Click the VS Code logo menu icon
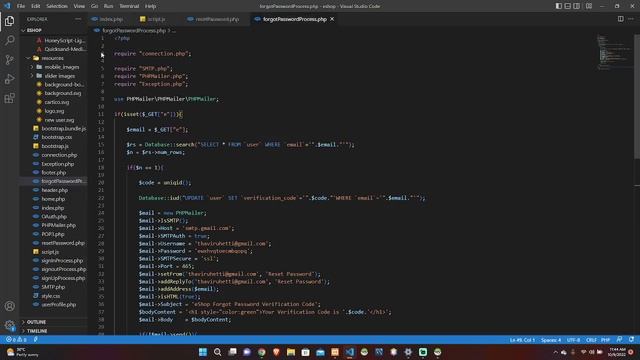640x360 pixels. tap(7, 6)
